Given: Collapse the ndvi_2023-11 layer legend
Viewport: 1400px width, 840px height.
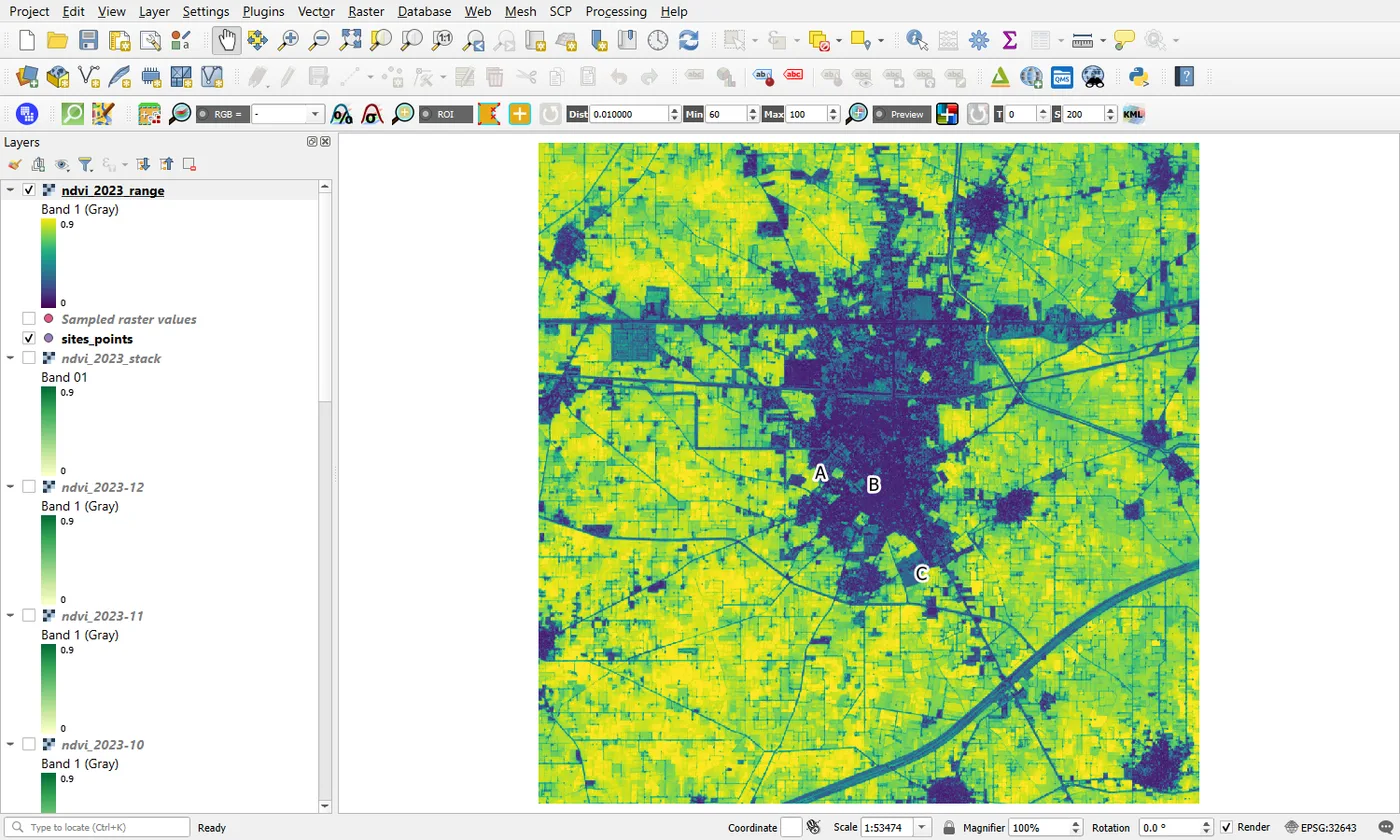Looking at the screenshot, I should [x=11, y=616].
